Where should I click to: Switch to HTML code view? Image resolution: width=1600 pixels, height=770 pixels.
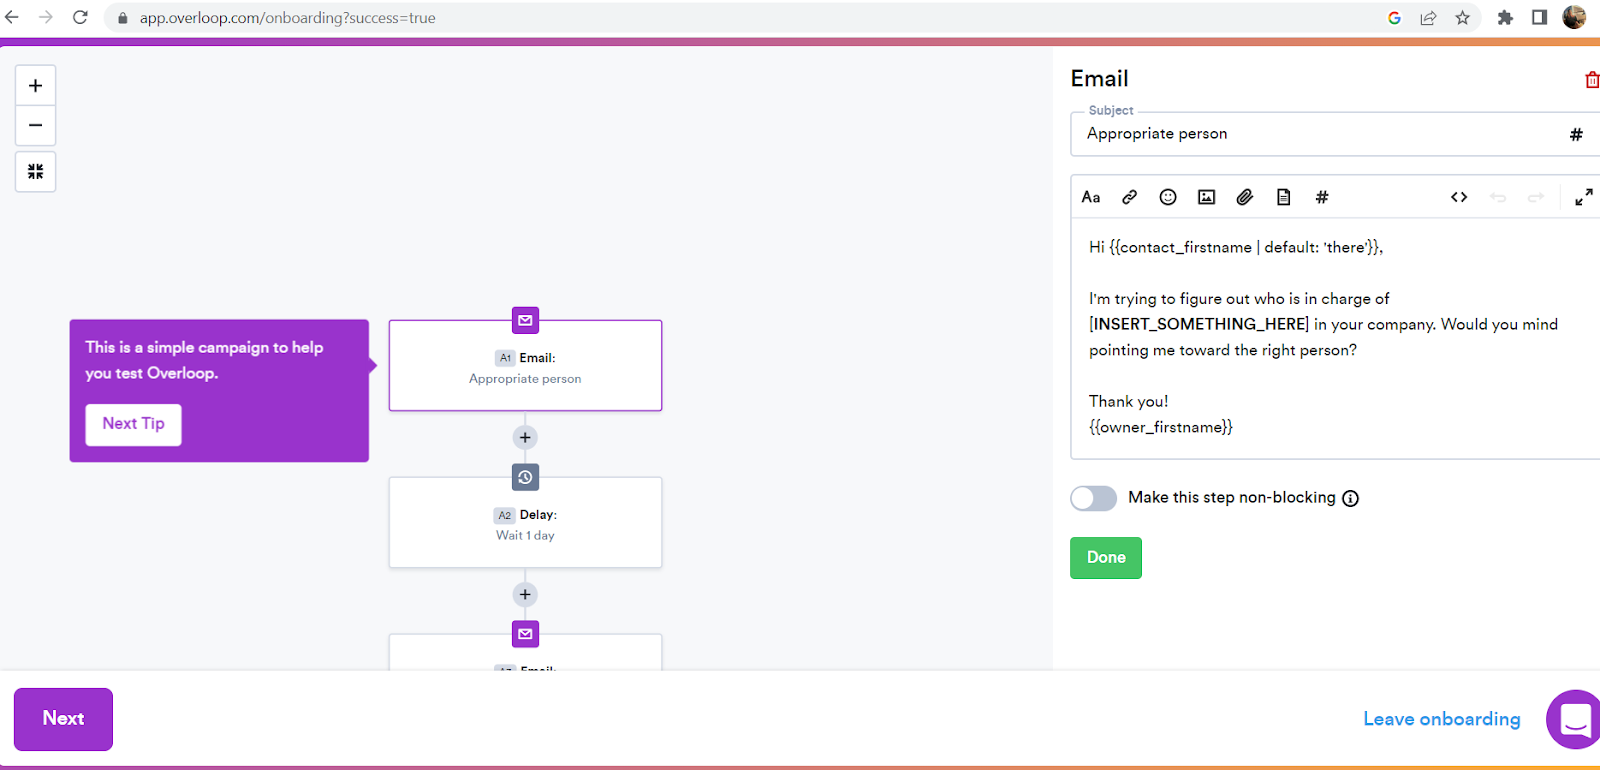(1459, 197)
